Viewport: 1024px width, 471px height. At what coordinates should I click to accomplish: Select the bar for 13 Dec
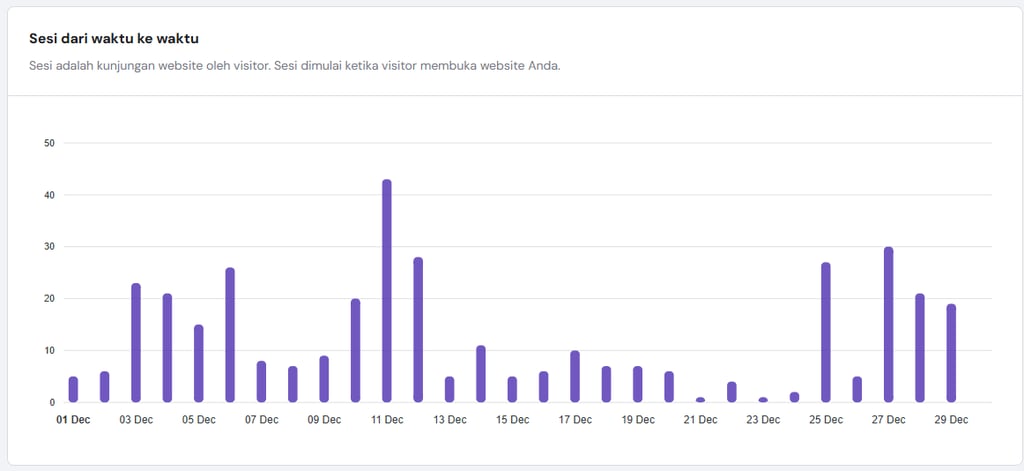point(449,390)
